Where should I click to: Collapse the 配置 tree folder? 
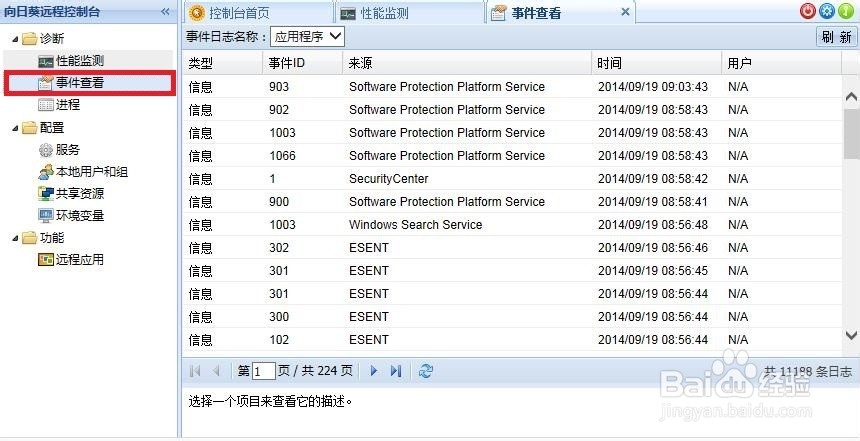(15, 128)
